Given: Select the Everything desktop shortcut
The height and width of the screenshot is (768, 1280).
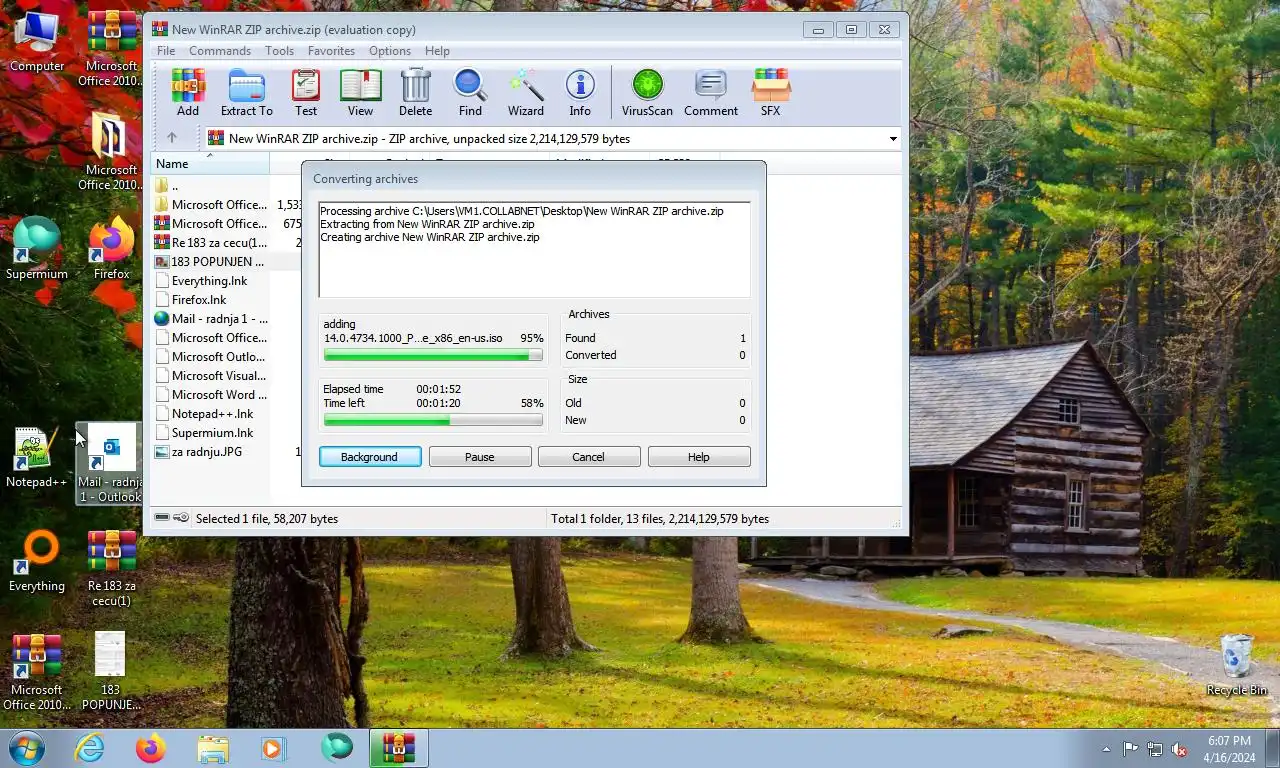Looking at the screenshot, I should click(37, 561).
